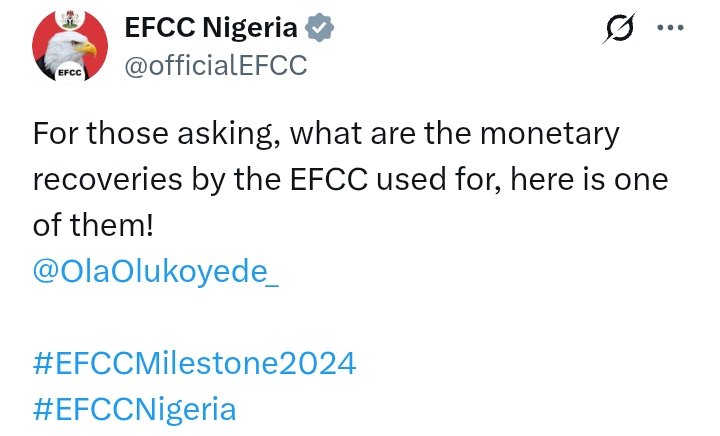Open the Grok explain-this-post icon
This screenshot has height=436, width=720.
[619, 30]
